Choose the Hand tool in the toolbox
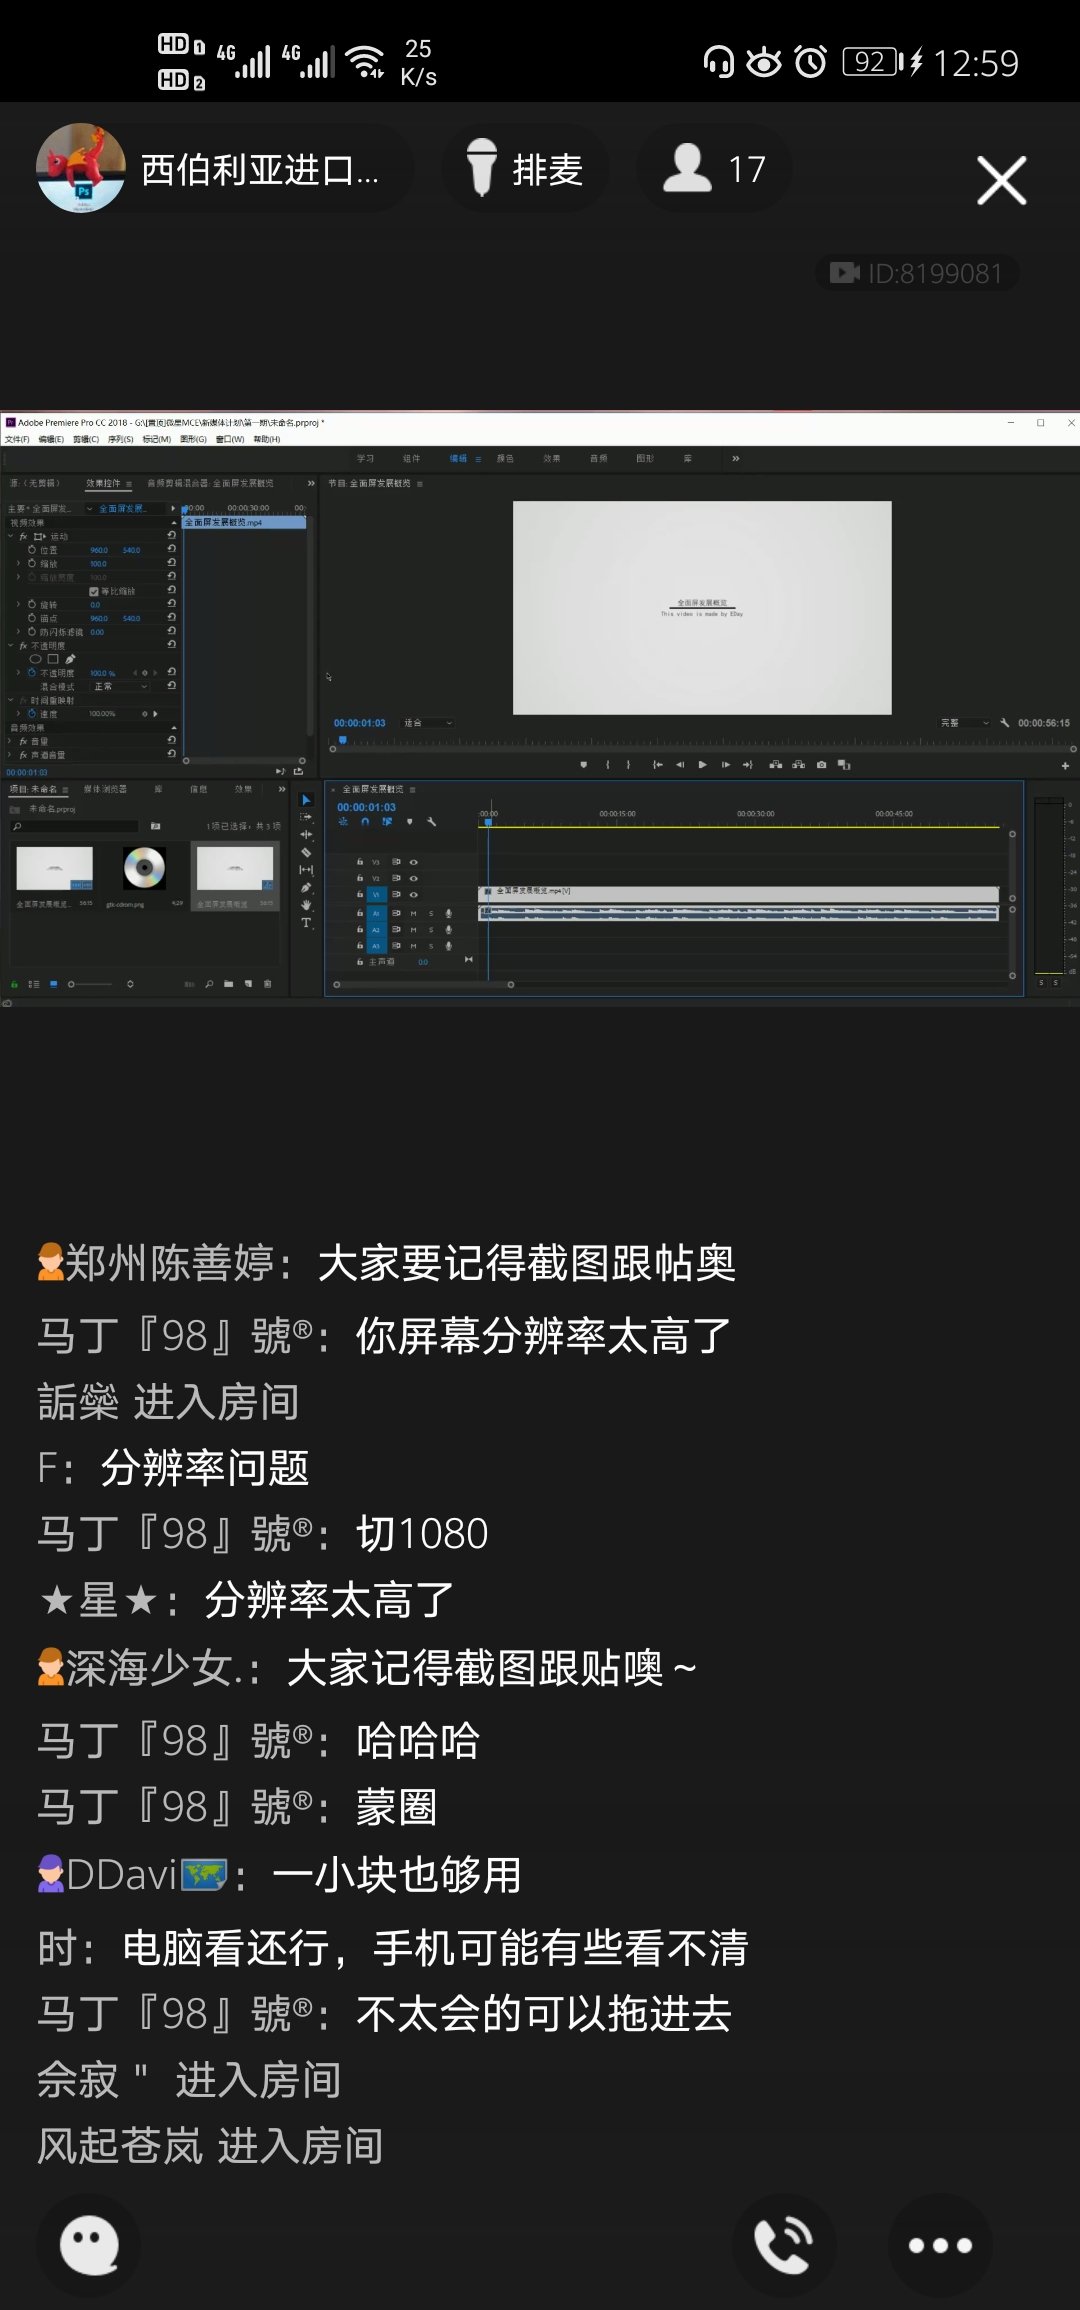The width and height of the screenshot is (1080, 2310). tap(306, 905)
